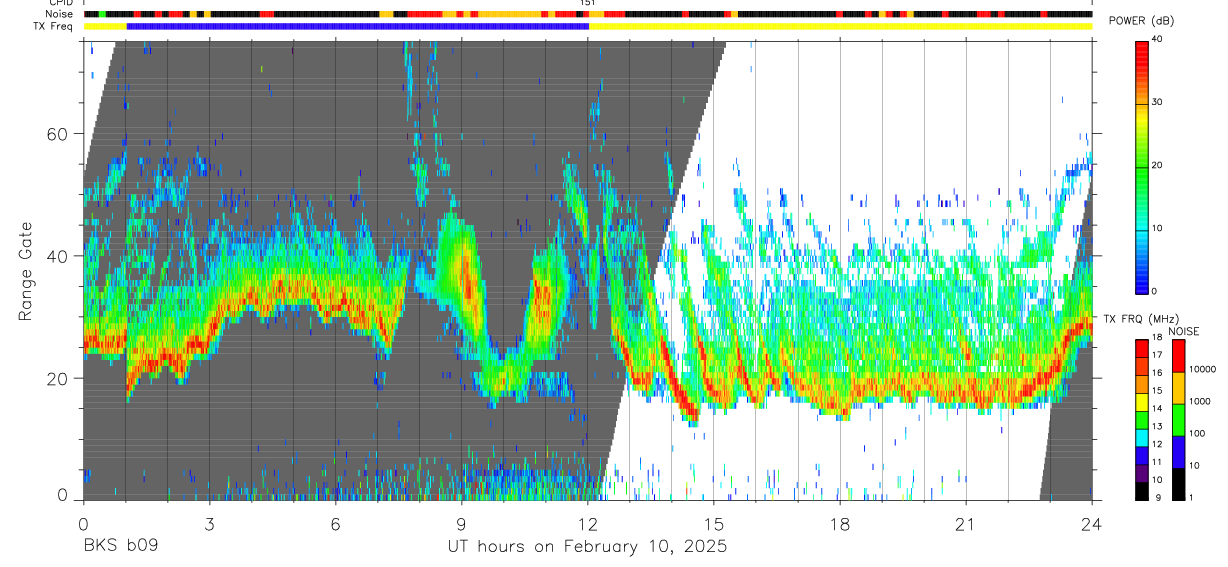1228x567 pixels.
Task: Click the yellow TX Freq strip after 12 UT
Action: click(841, 26)
